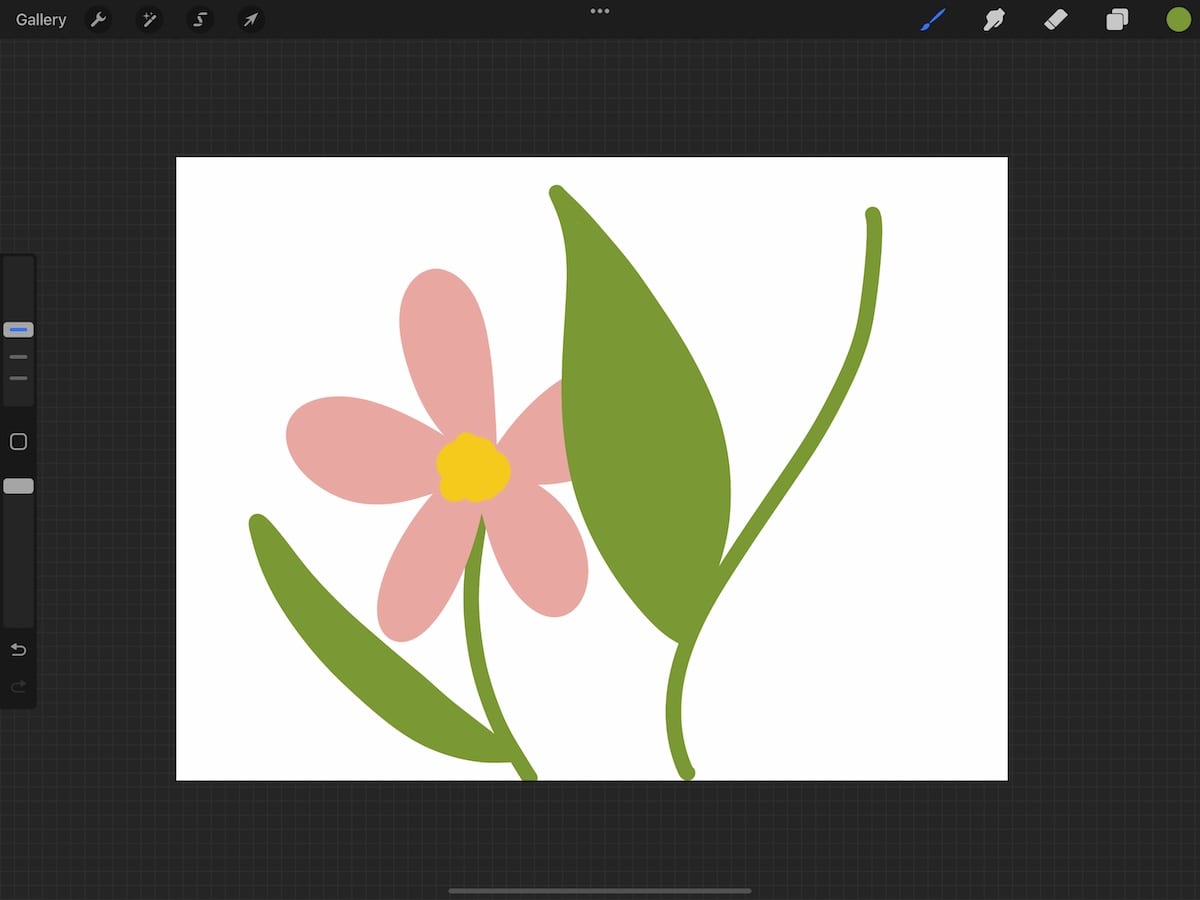This screenshot has width=1200, height=900.
Task: Open the Actions menu with the wrench icon
Action: (99, 19)
